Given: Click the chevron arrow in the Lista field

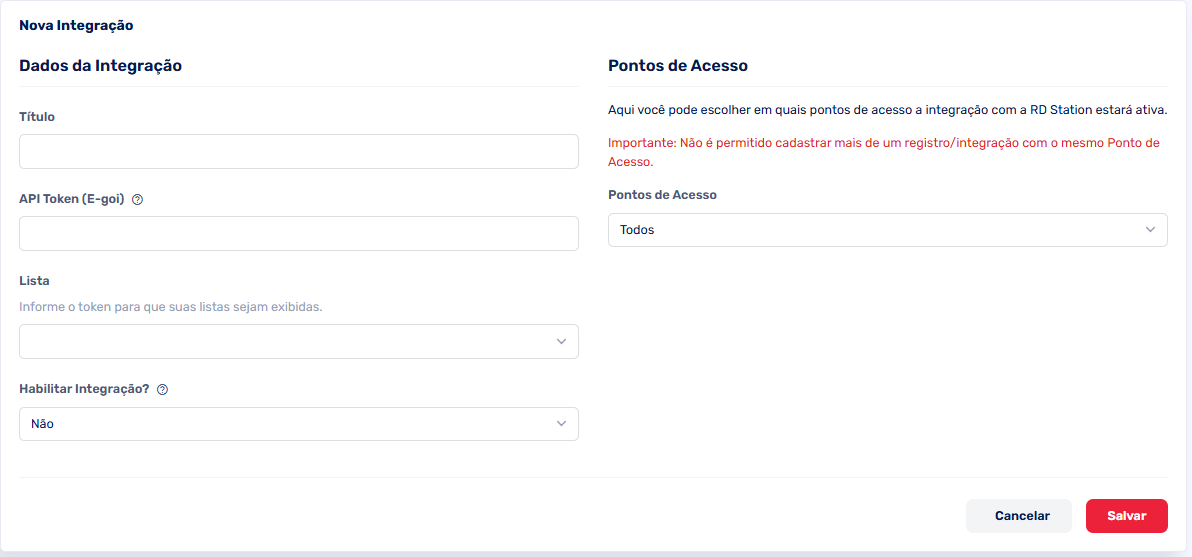Looking at the screenshot, I should (x=561, y=342).
